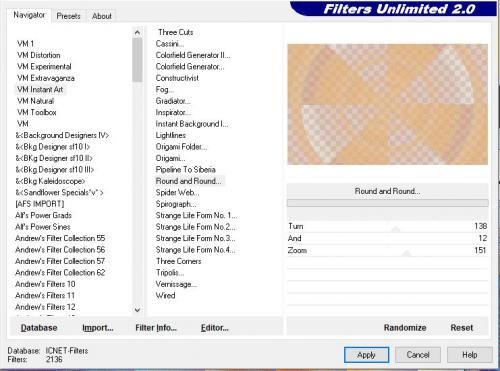Select Sandflower Specials category
This screenshot has height=371, width=500.
tap(59, 192)
